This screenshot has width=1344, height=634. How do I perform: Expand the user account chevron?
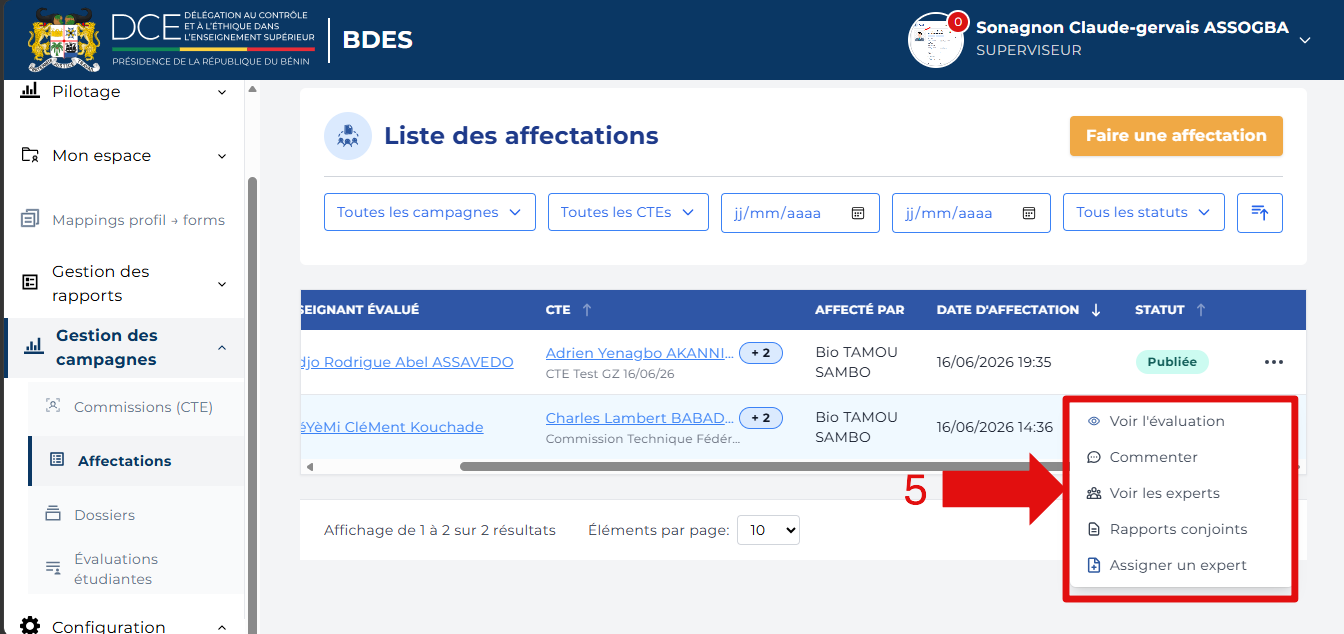[1304, 40]
